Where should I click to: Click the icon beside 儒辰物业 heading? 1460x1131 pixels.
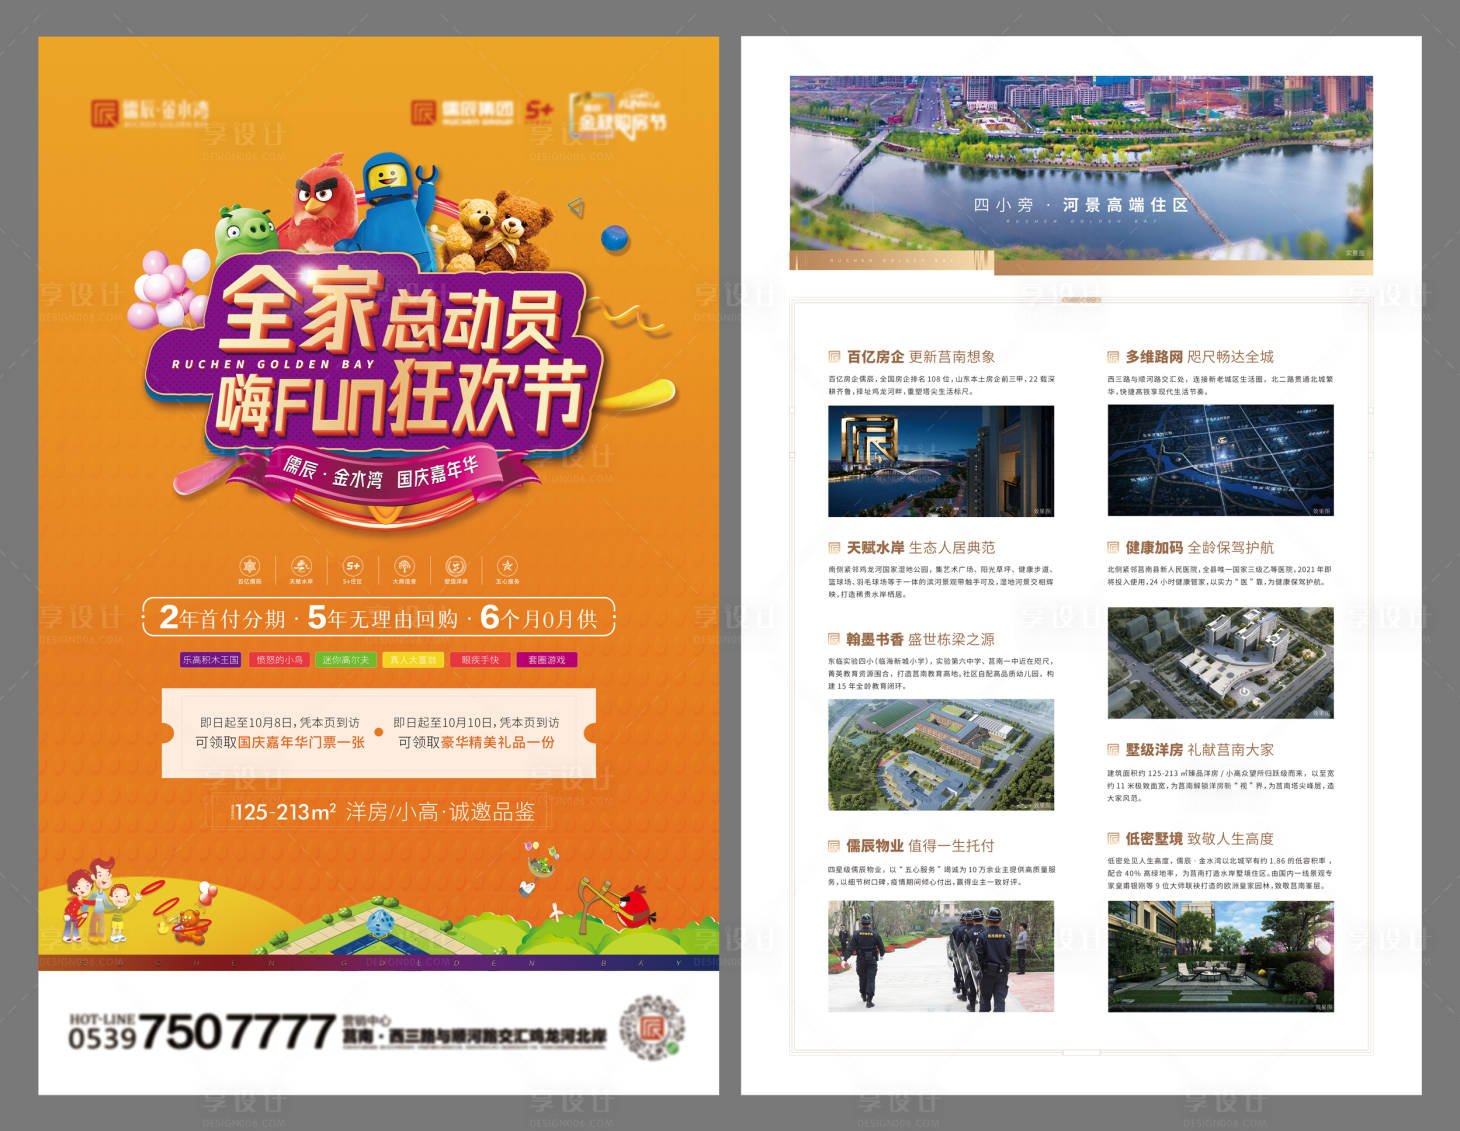(x=834, y=845)
